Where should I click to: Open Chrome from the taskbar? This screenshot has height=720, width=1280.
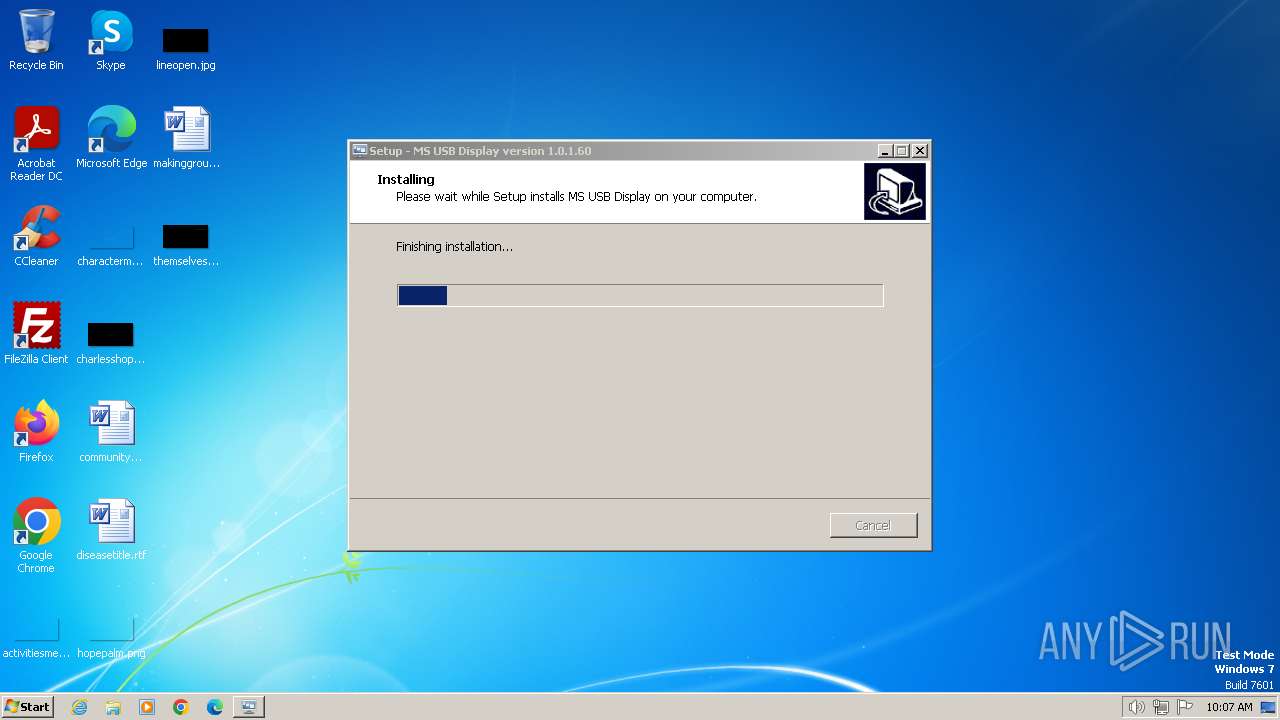coord(181,707)
